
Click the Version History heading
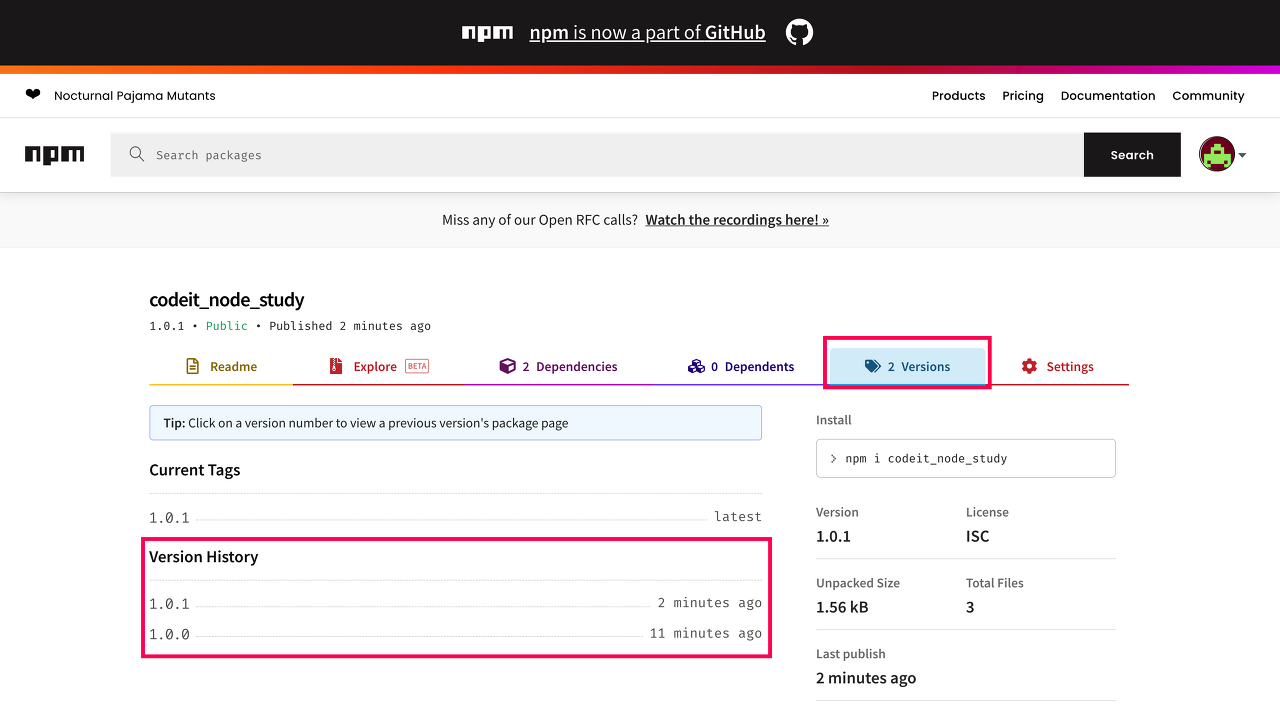(x=204, y=557)
